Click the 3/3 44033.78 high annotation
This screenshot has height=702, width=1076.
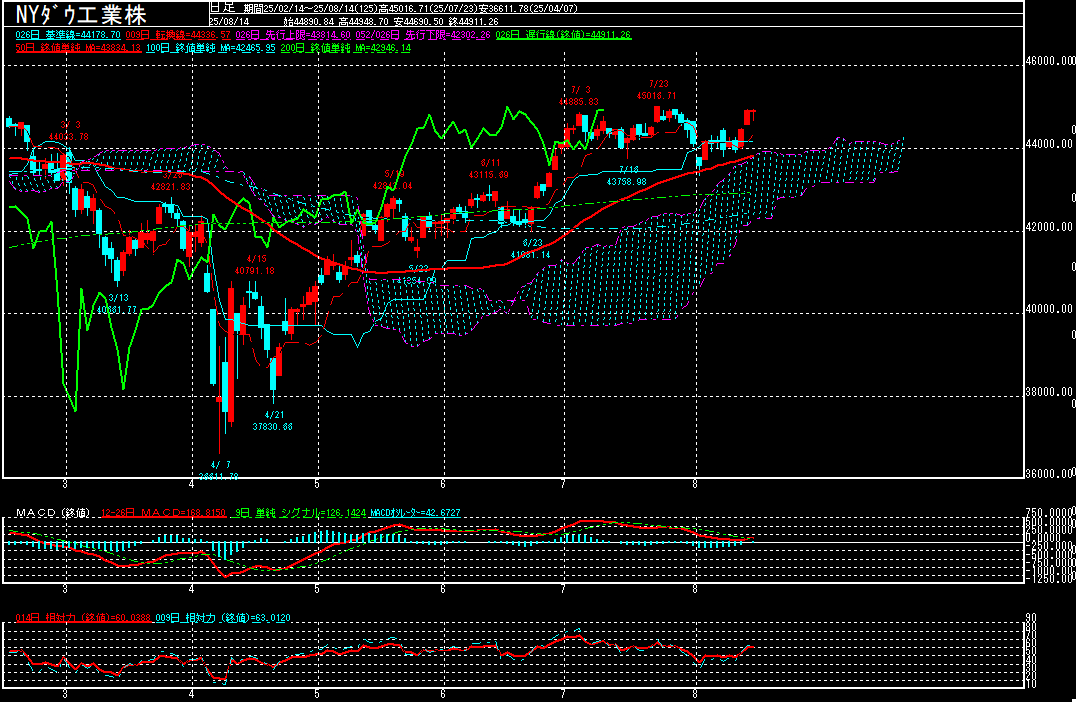(69, 131)
